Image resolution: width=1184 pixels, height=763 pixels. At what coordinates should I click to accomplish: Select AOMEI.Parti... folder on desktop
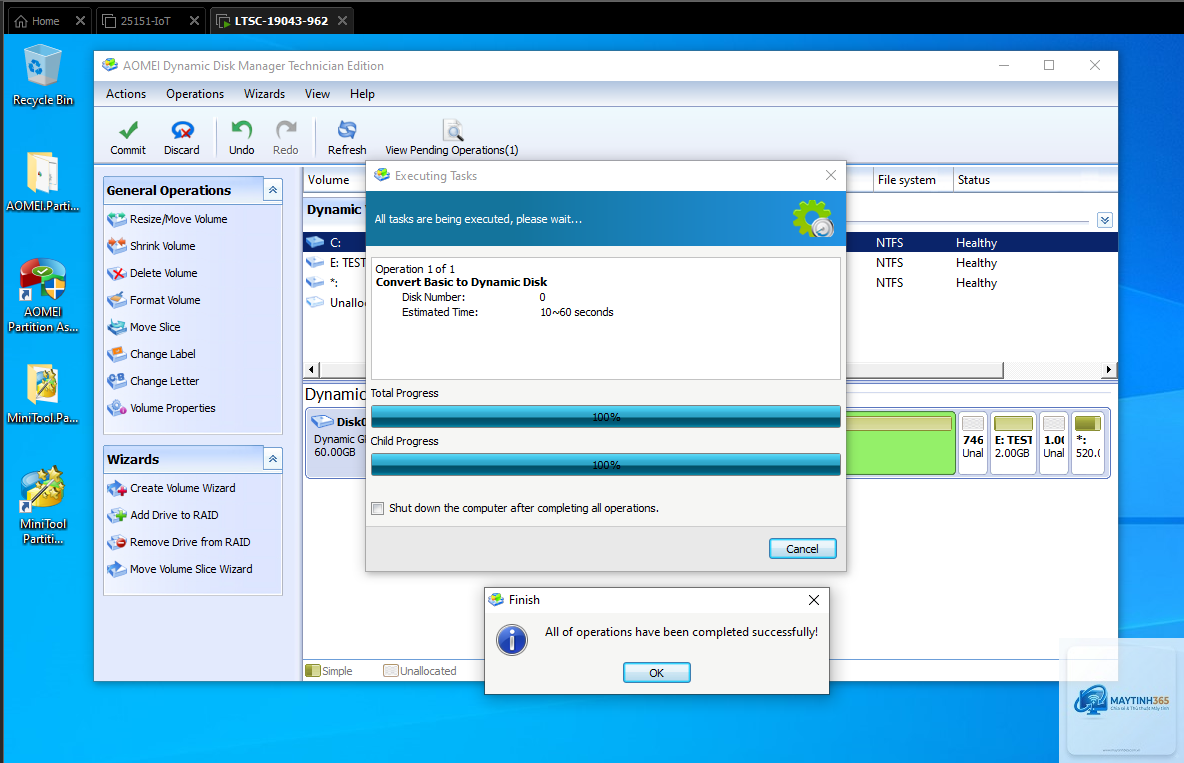coord(42,182)
